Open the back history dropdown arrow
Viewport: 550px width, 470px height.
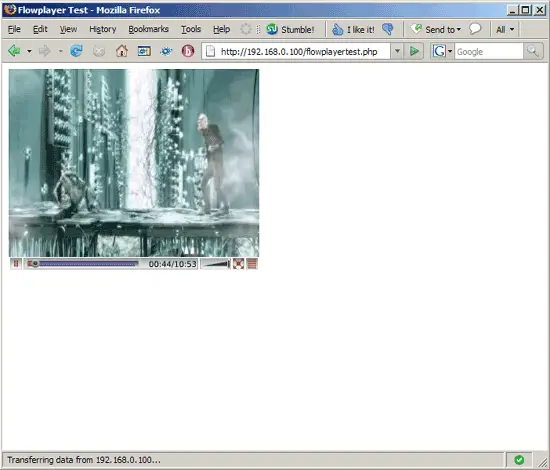pyautogui.click(x=29, y=52)
